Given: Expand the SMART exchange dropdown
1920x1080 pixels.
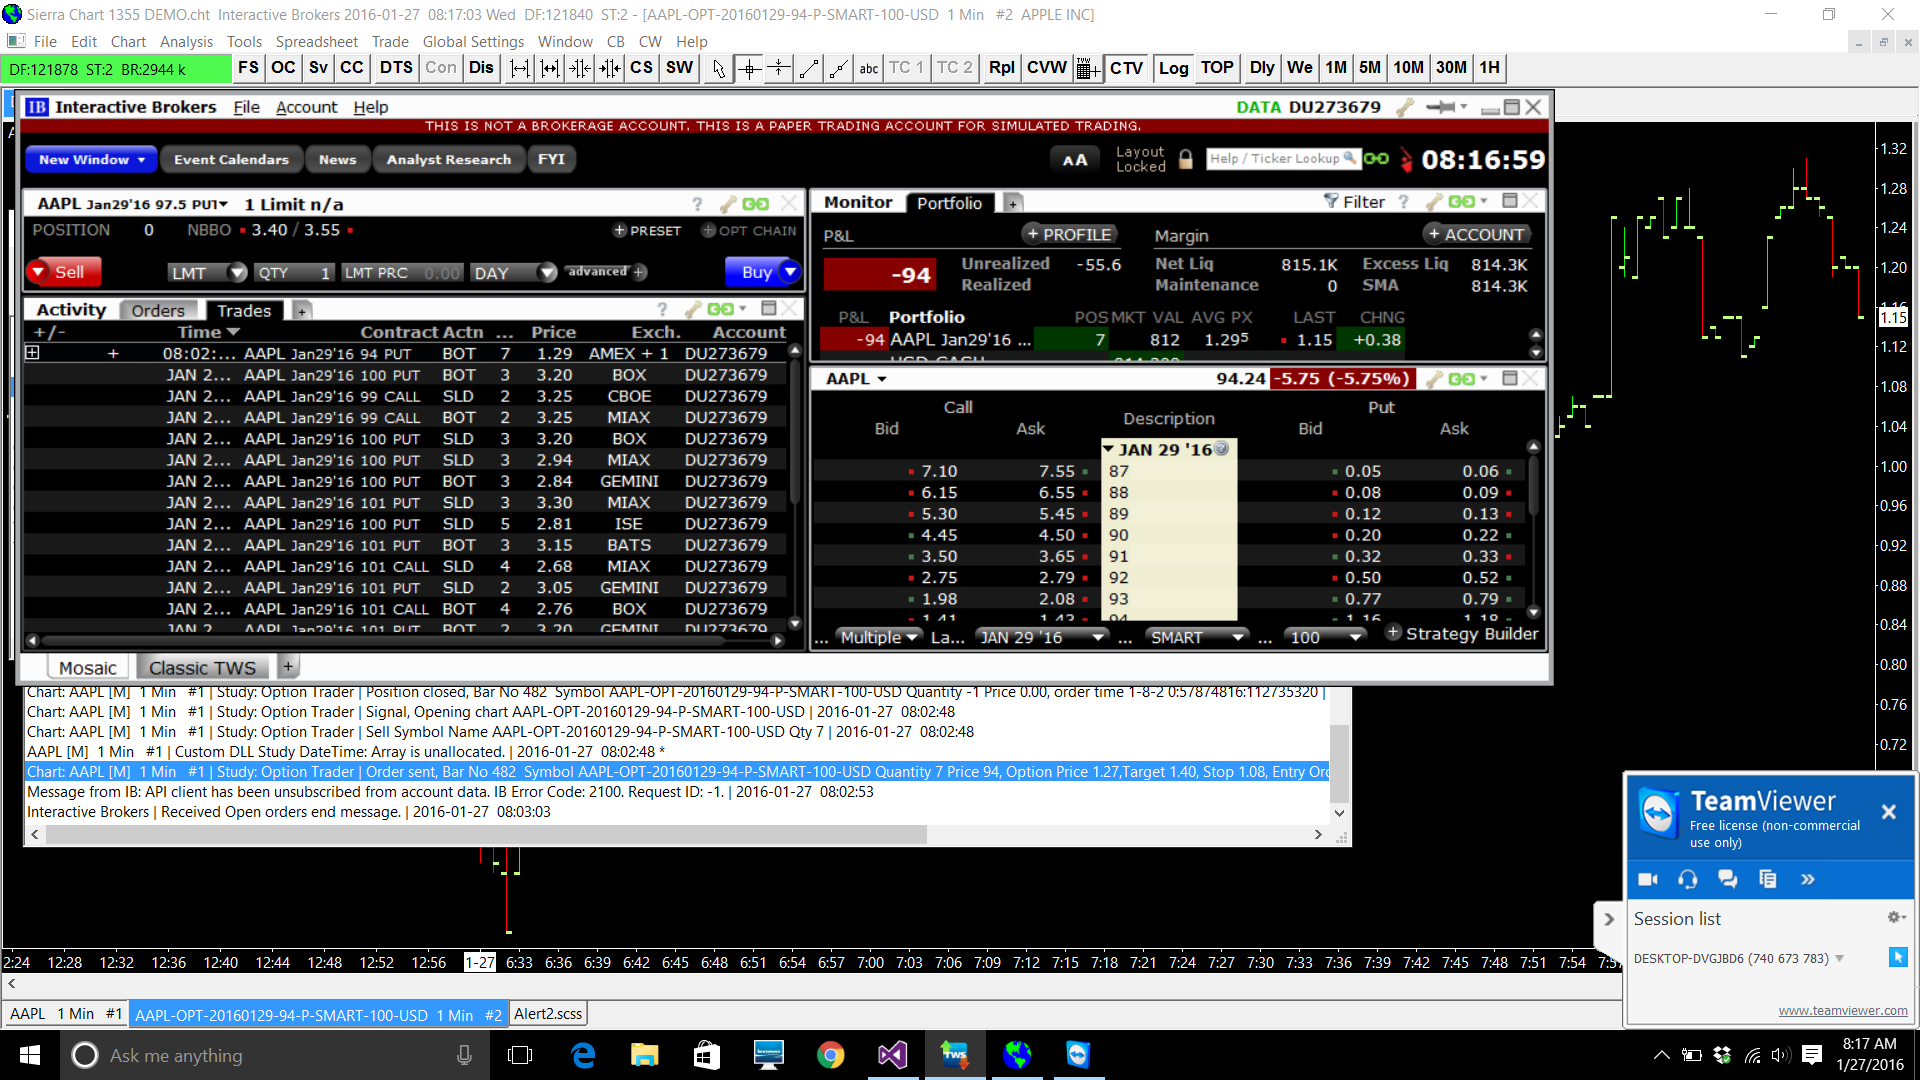Looking at the screenshot, I should [1237, 637].
